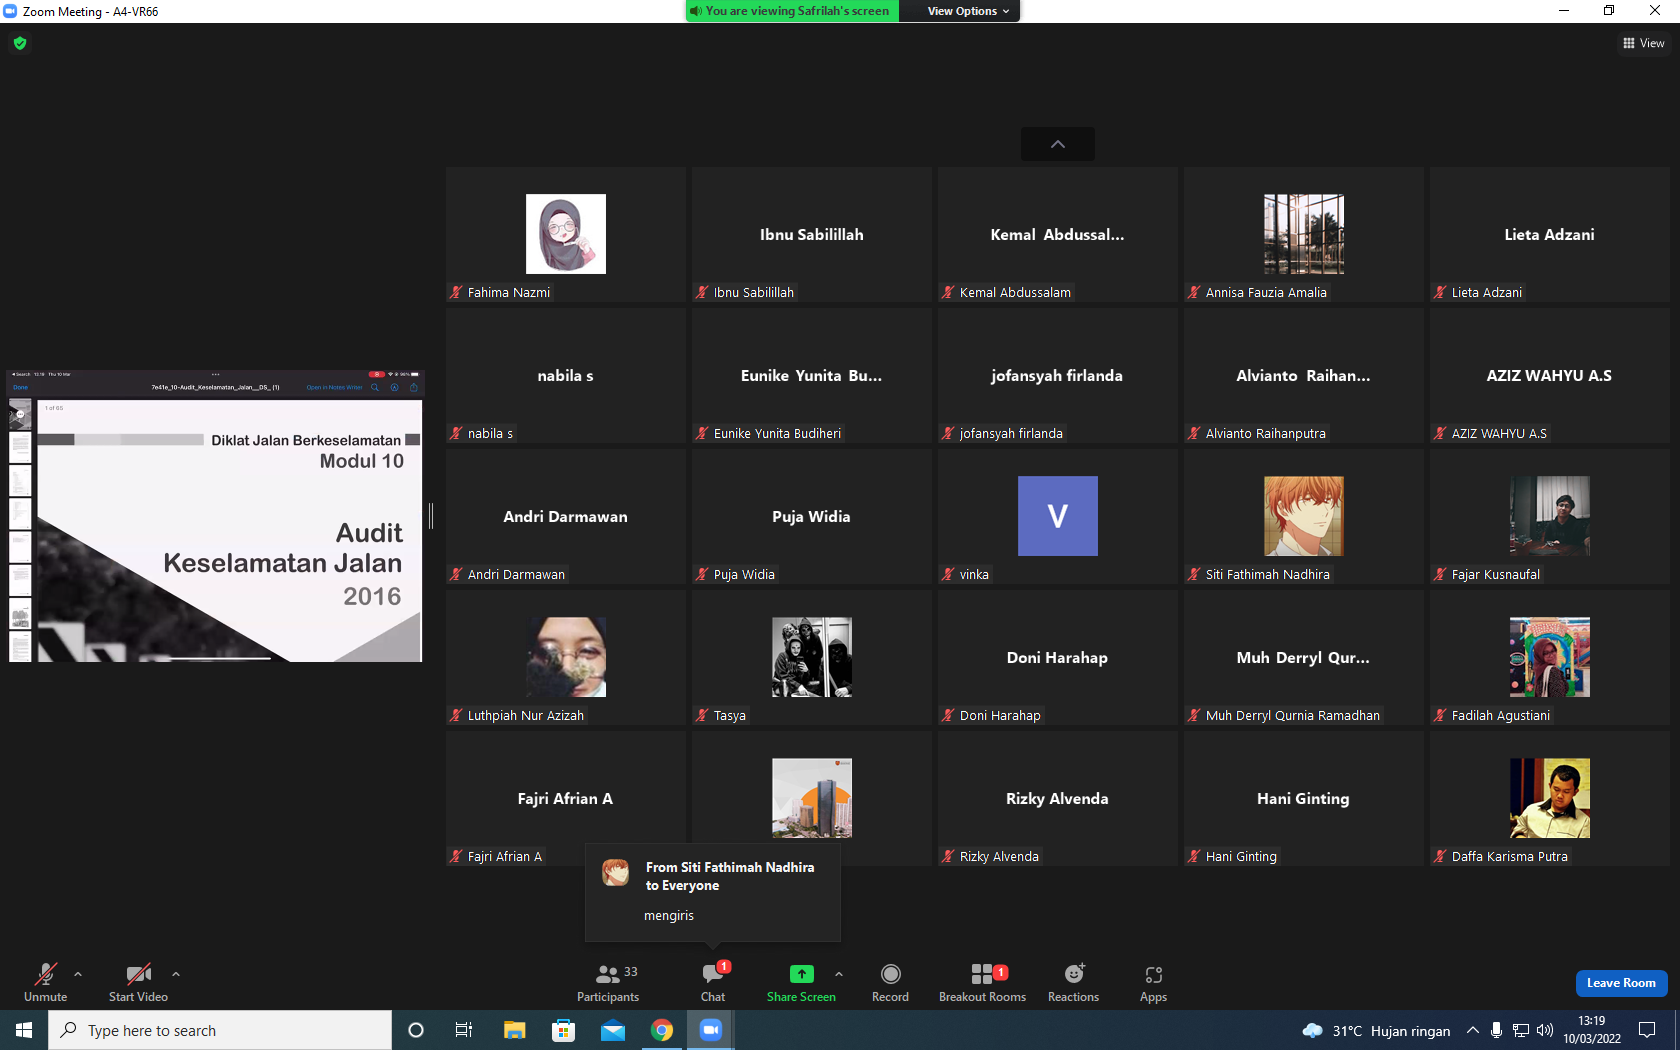Click the Ibnu Sabilillah participant tile
Screen dimensions: 1680x1050
(x=811, y=234)
